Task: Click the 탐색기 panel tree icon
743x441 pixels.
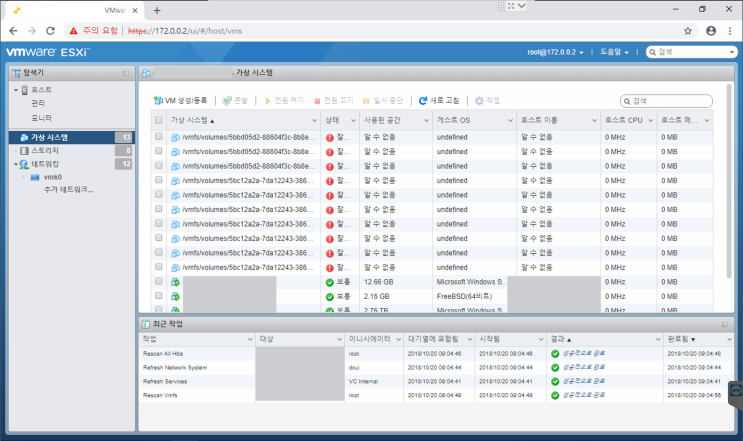Action: (17, 73)
